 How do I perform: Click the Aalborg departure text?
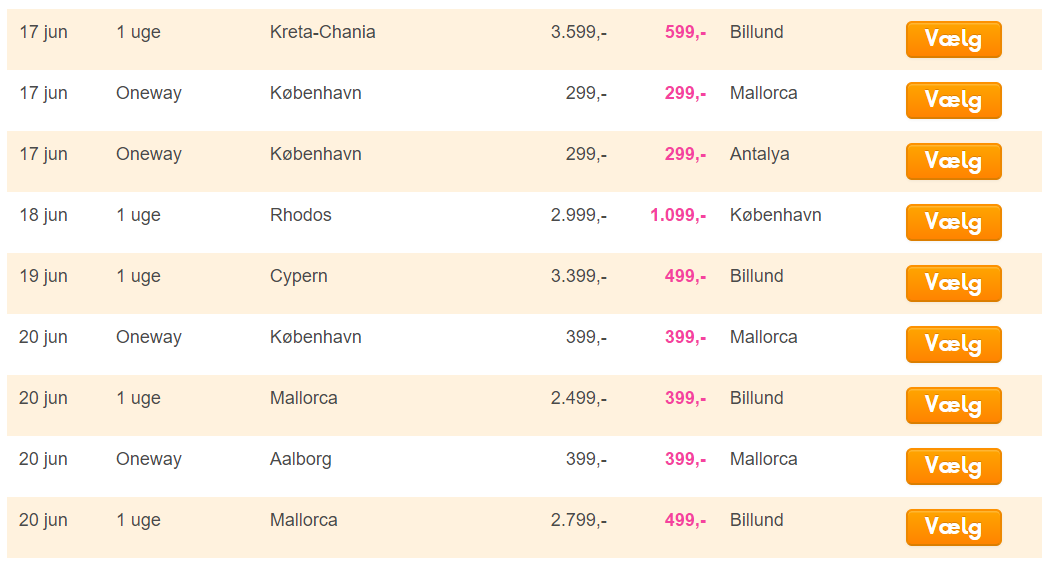pyautogui.click(x=301, y=460)
